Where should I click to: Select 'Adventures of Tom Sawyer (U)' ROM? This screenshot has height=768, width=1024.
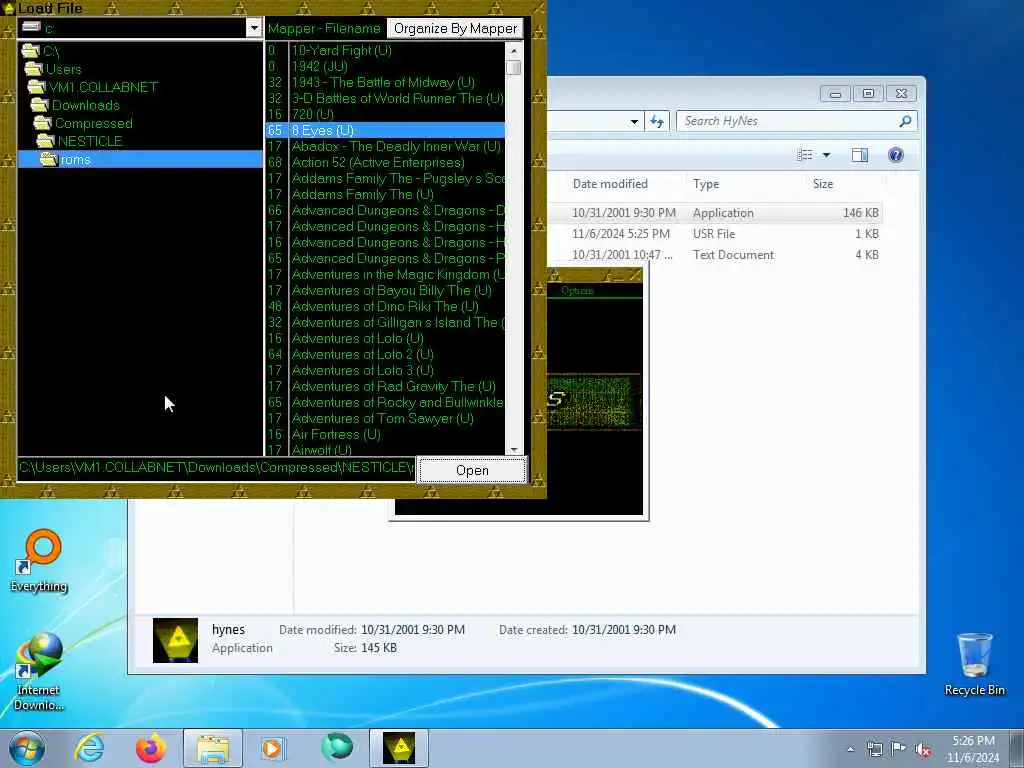[x=383, y=419]
